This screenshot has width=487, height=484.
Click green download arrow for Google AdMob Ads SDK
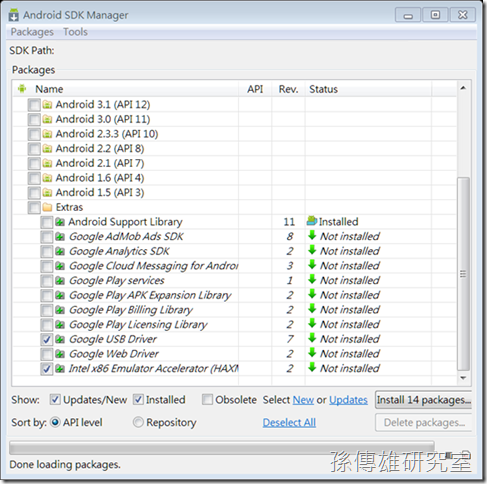coord(312,235)
